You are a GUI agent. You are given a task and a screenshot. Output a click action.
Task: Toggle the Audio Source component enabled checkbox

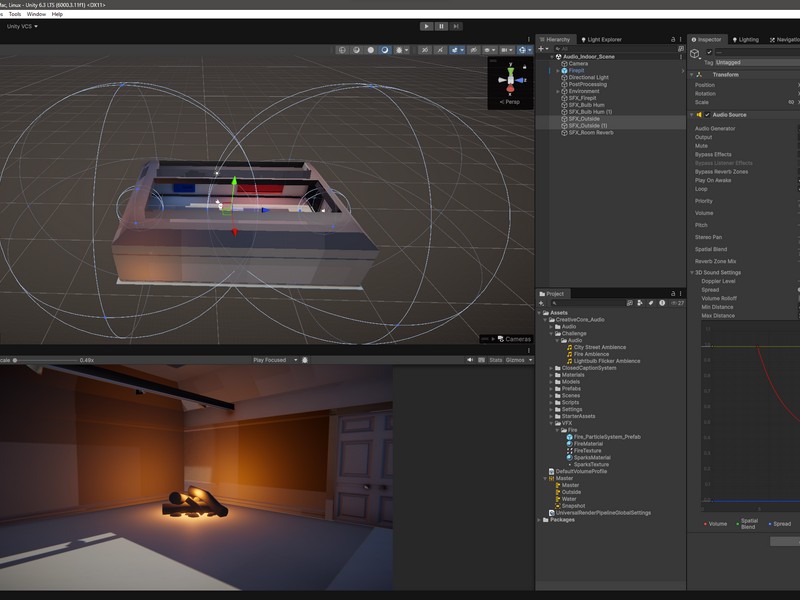707,115
